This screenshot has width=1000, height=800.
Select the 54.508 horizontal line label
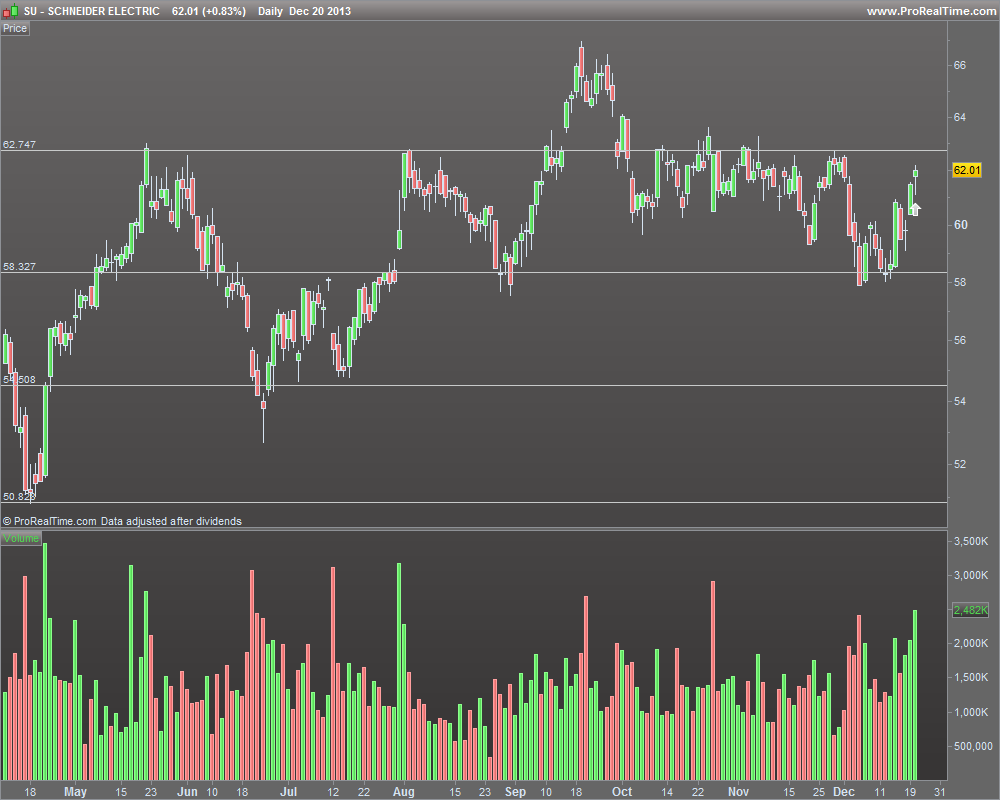tap(19, 379)
